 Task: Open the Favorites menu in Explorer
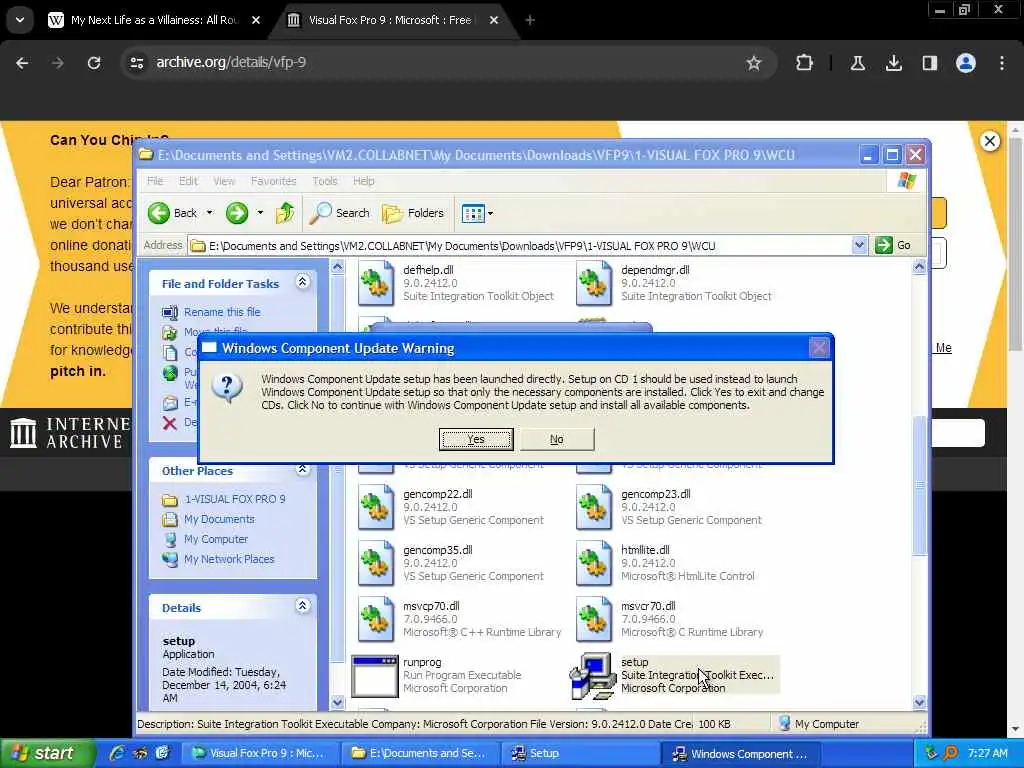pyautogui.click(x=274, y=181)
